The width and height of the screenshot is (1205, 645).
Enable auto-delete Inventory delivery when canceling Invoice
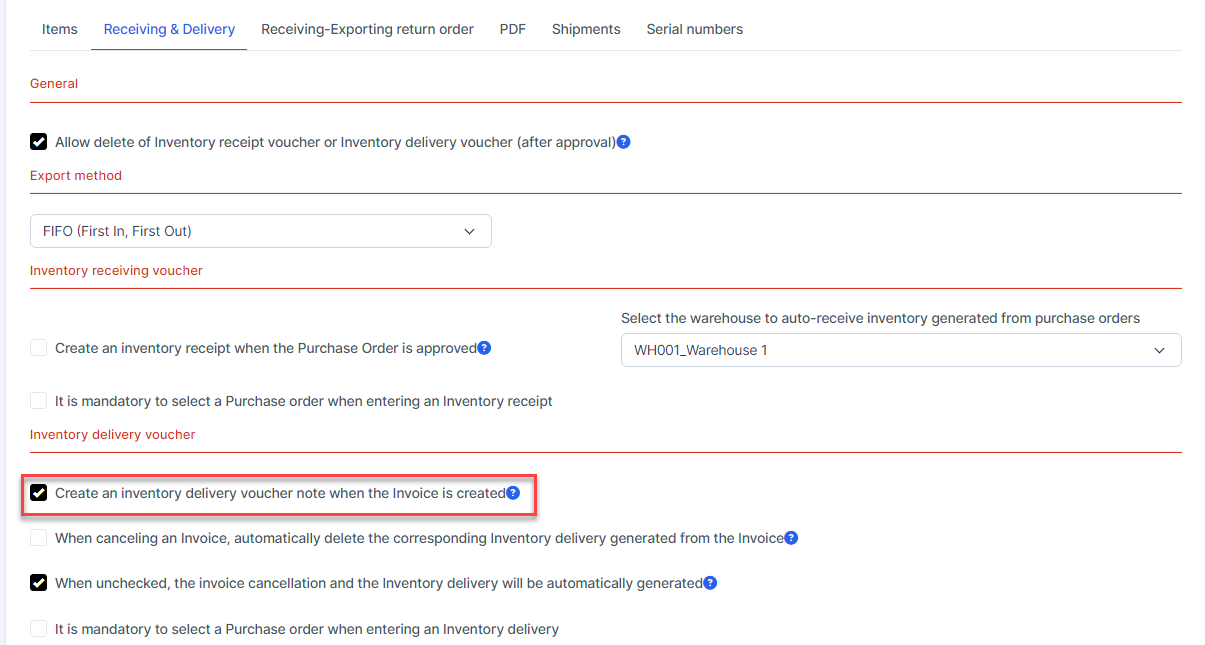click(39, 538)
